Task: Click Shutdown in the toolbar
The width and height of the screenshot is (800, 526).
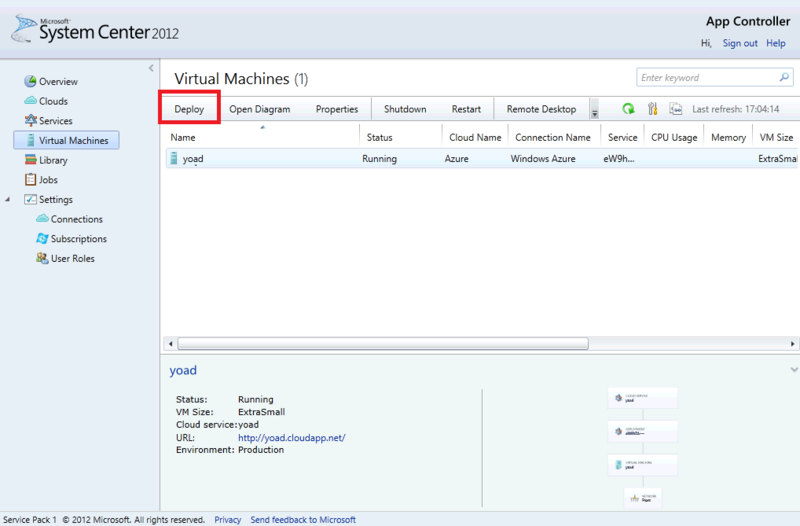Action: click(405, 109)
